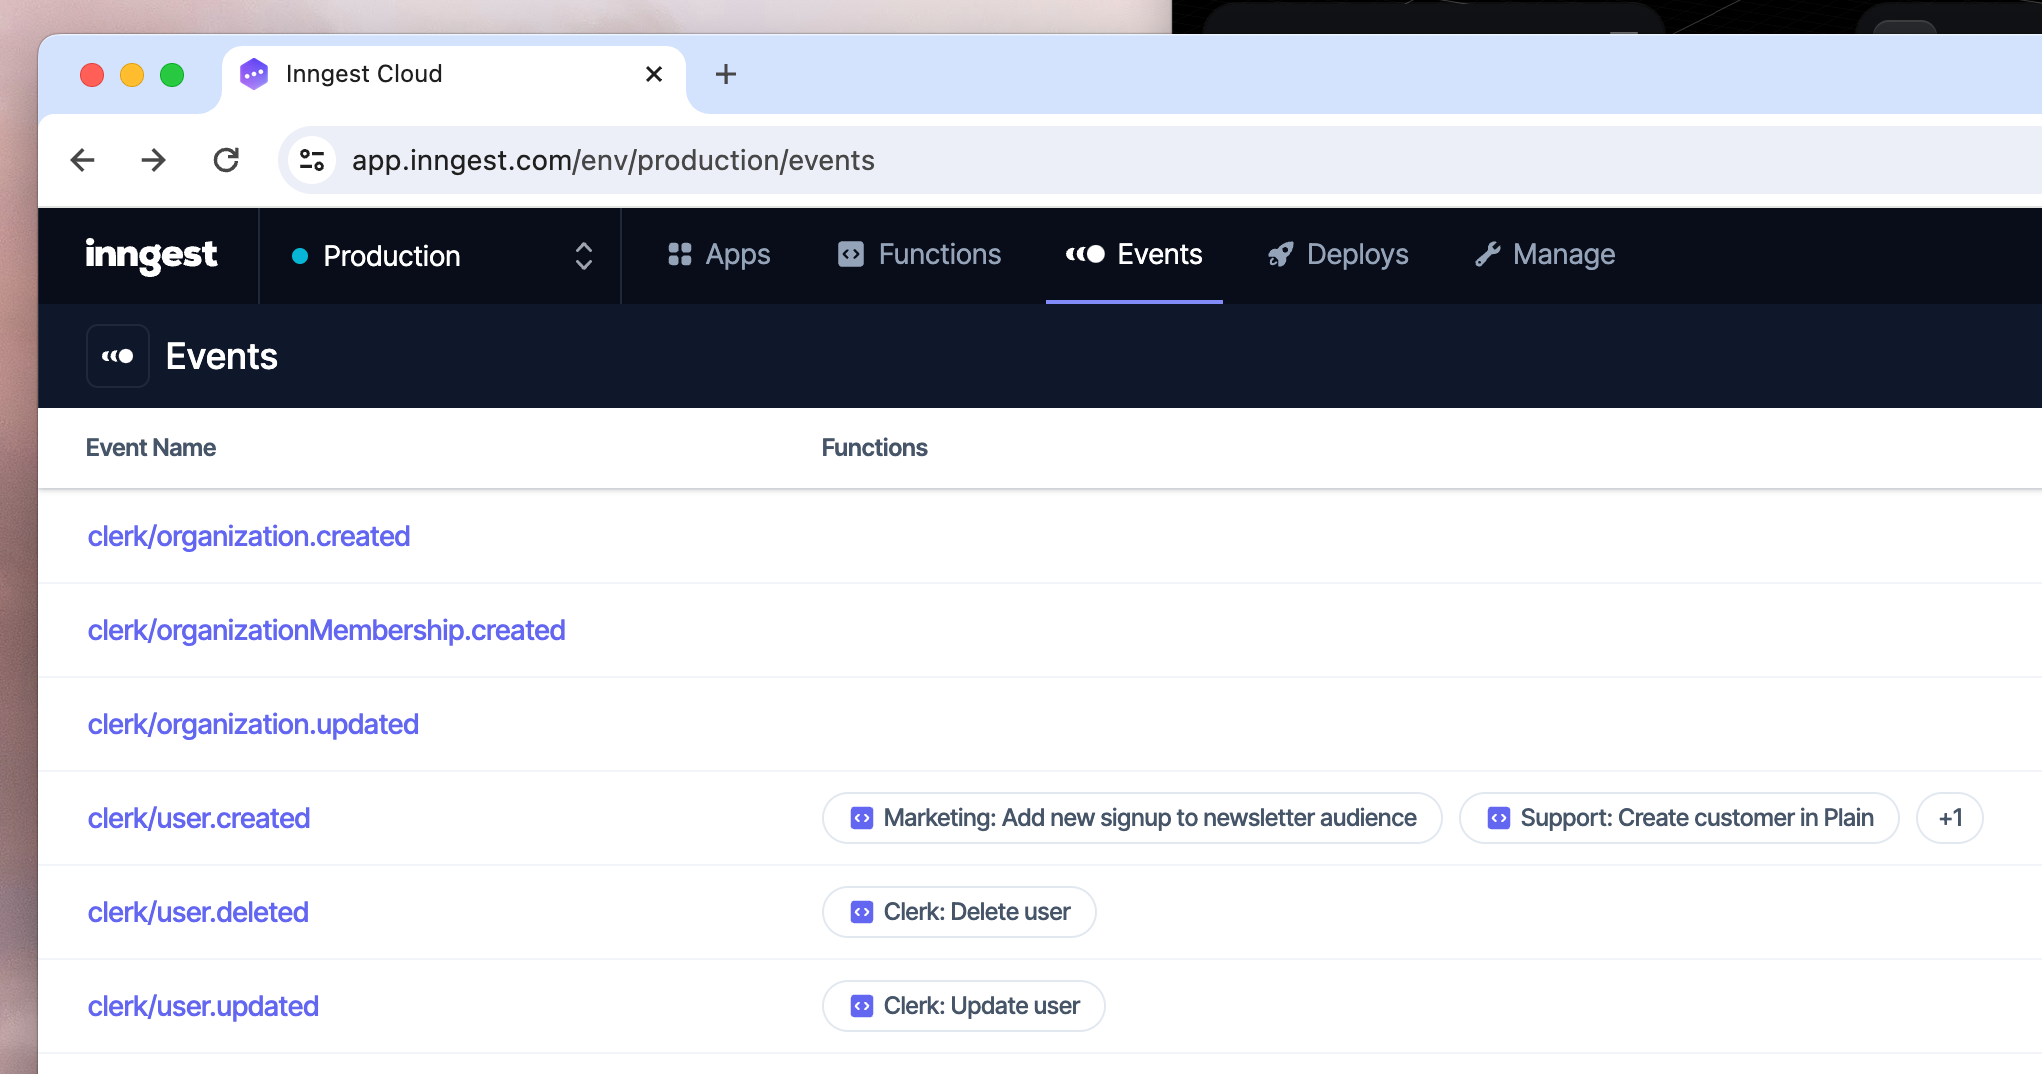Viewport: 2042px width, 1074px height.
Task: Click the reload page control
Action: [226, 159]
